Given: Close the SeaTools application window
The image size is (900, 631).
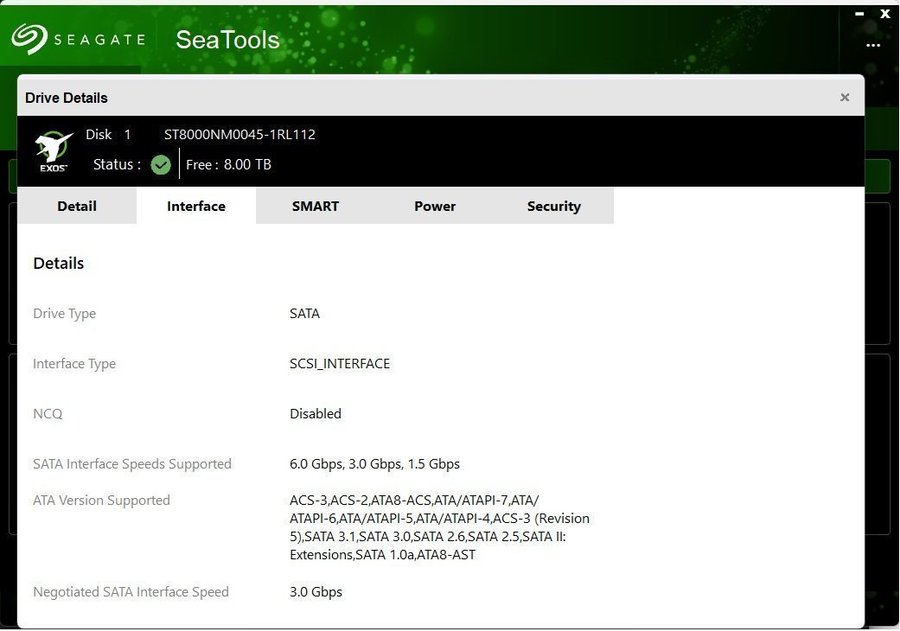Looking at the screenshot, I should click(885, 14).
